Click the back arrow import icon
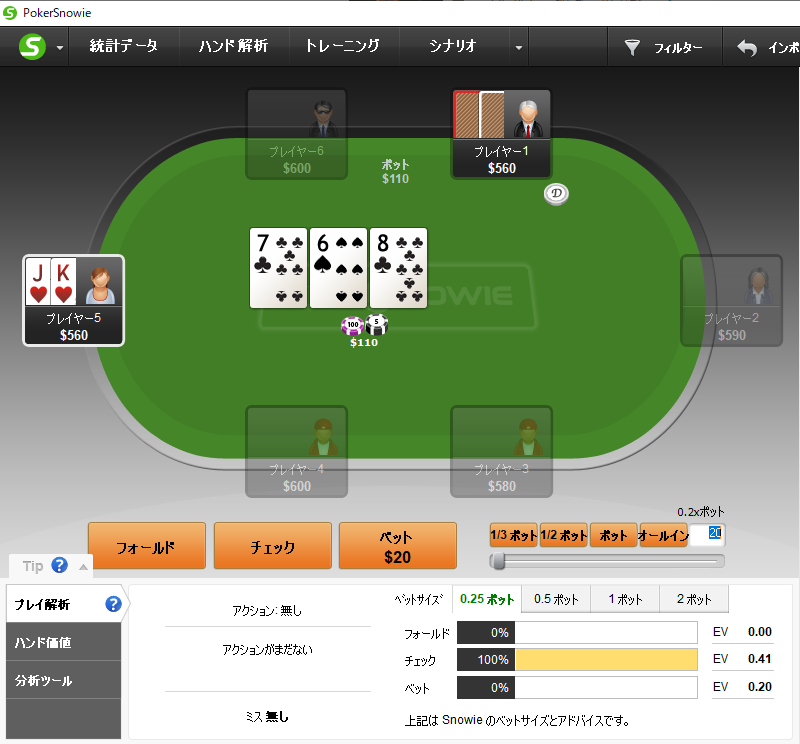 (747, 47)
